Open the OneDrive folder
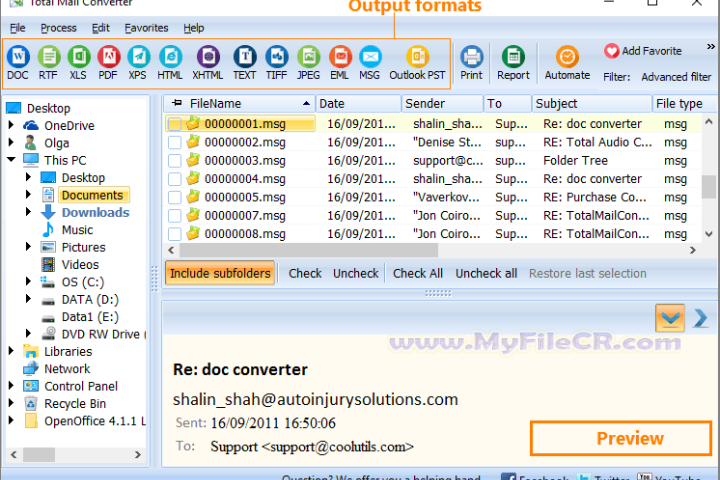 click(69, 126)
